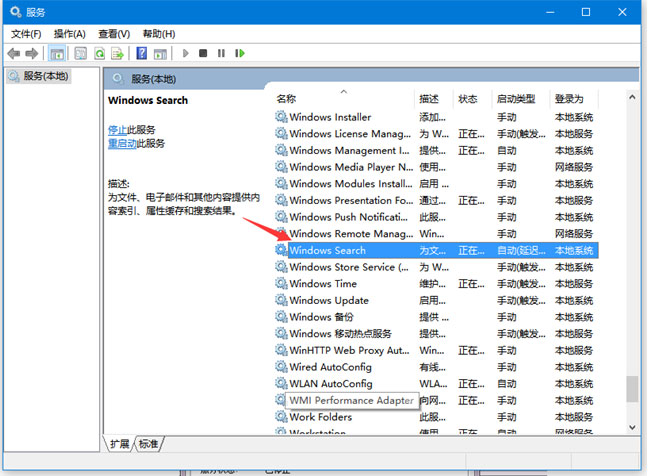Click the 自动(延迟... startup type cell

pyautogui.click(x=521, y=250)
